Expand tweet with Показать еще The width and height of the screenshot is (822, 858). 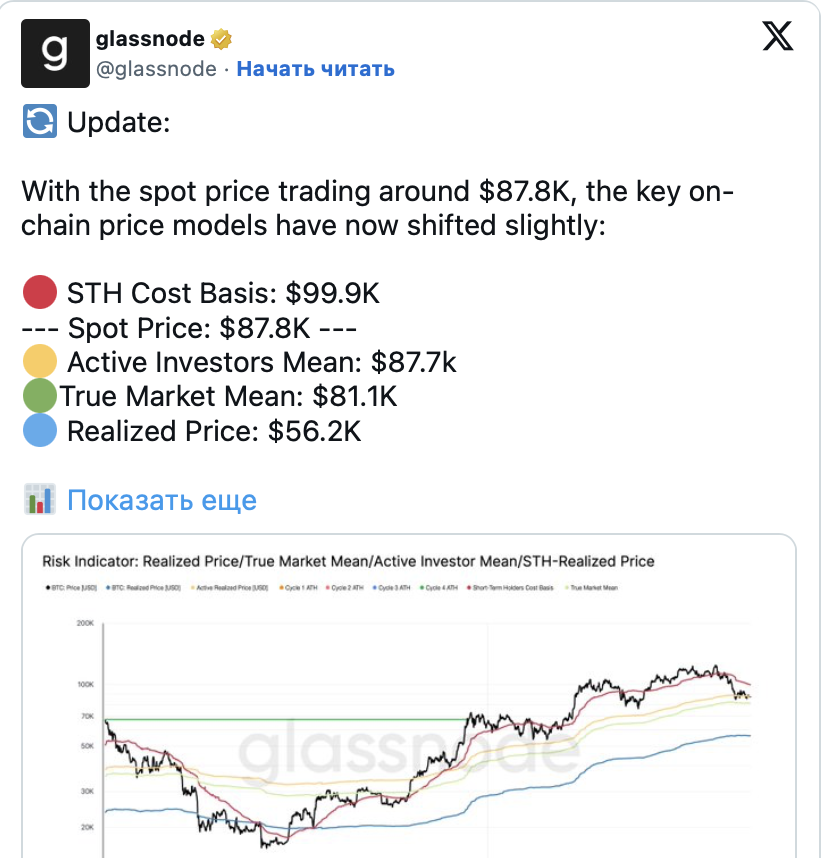tap(161, 500)
